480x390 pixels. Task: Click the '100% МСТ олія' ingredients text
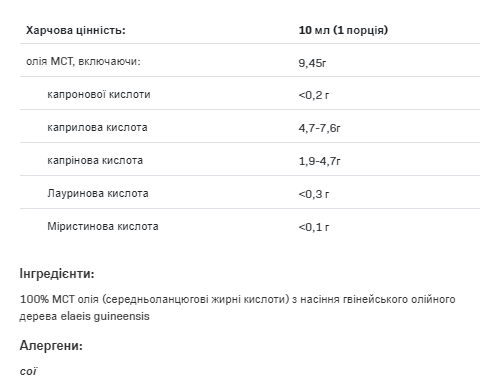tap(59, 299)
